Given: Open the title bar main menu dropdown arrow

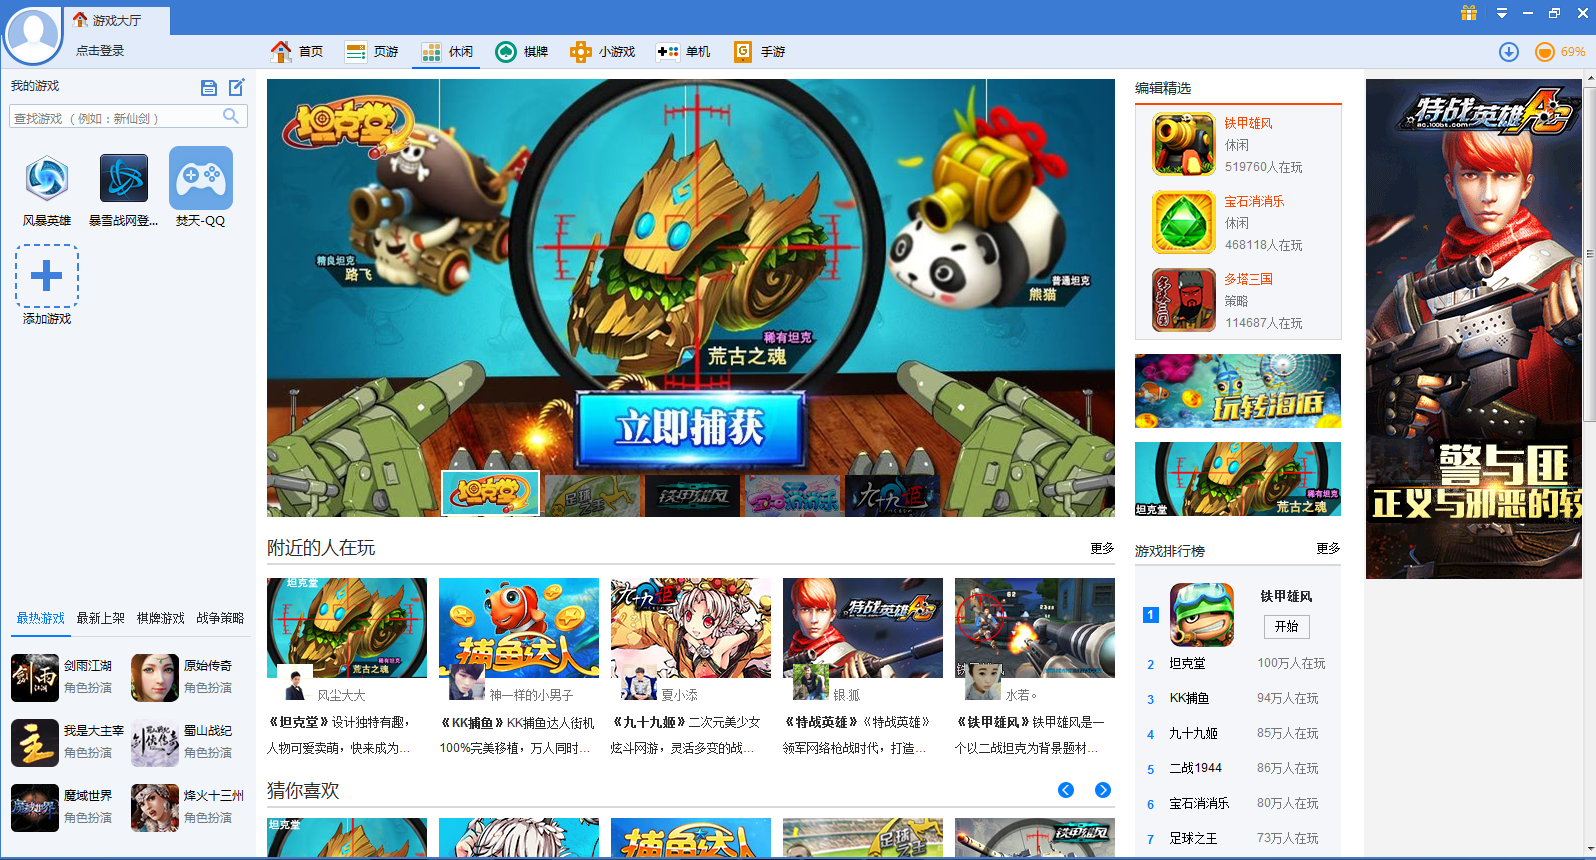Looking at the screenshot, I should pos(1501,13).
